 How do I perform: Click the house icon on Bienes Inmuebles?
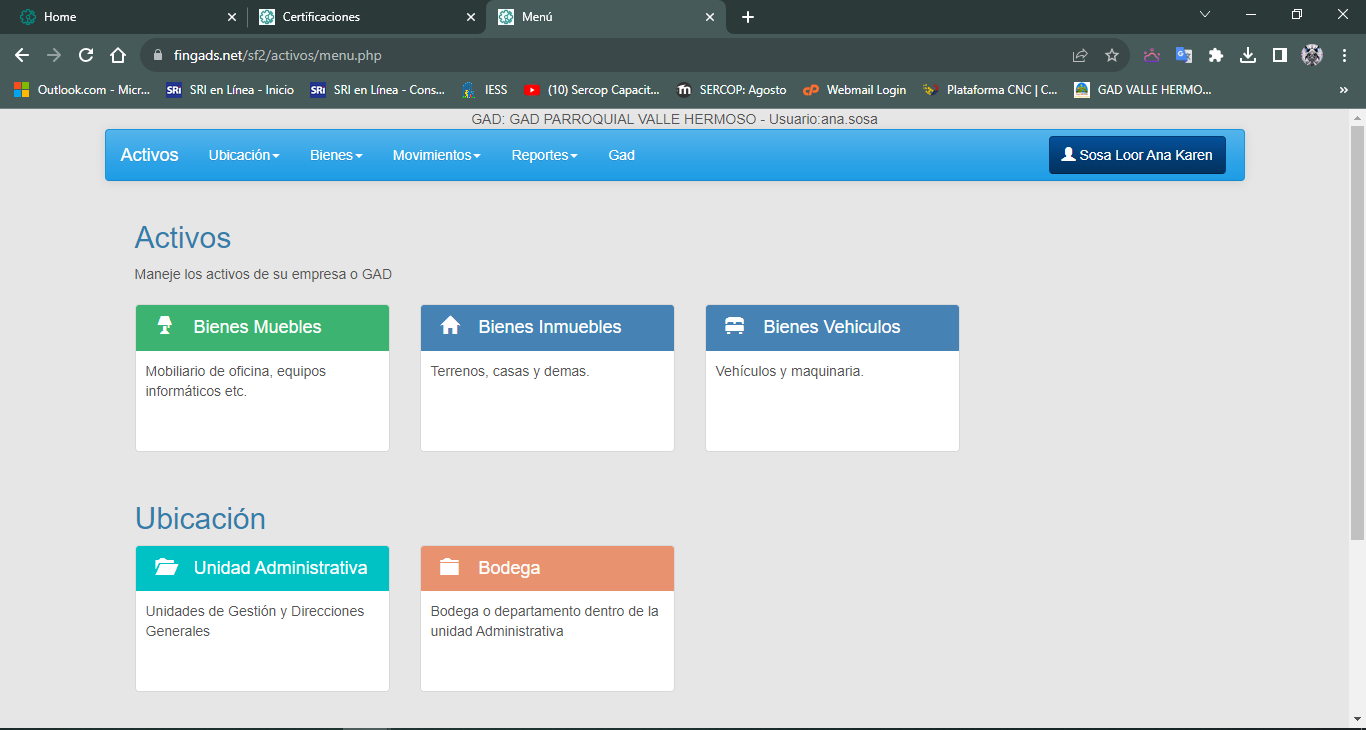click(x=450, y=326)
